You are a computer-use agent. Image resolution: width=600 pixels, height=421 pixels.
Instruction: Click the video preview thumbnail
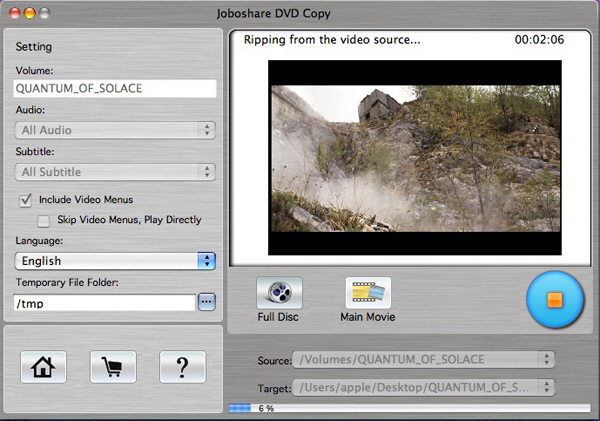click(415, 158)
